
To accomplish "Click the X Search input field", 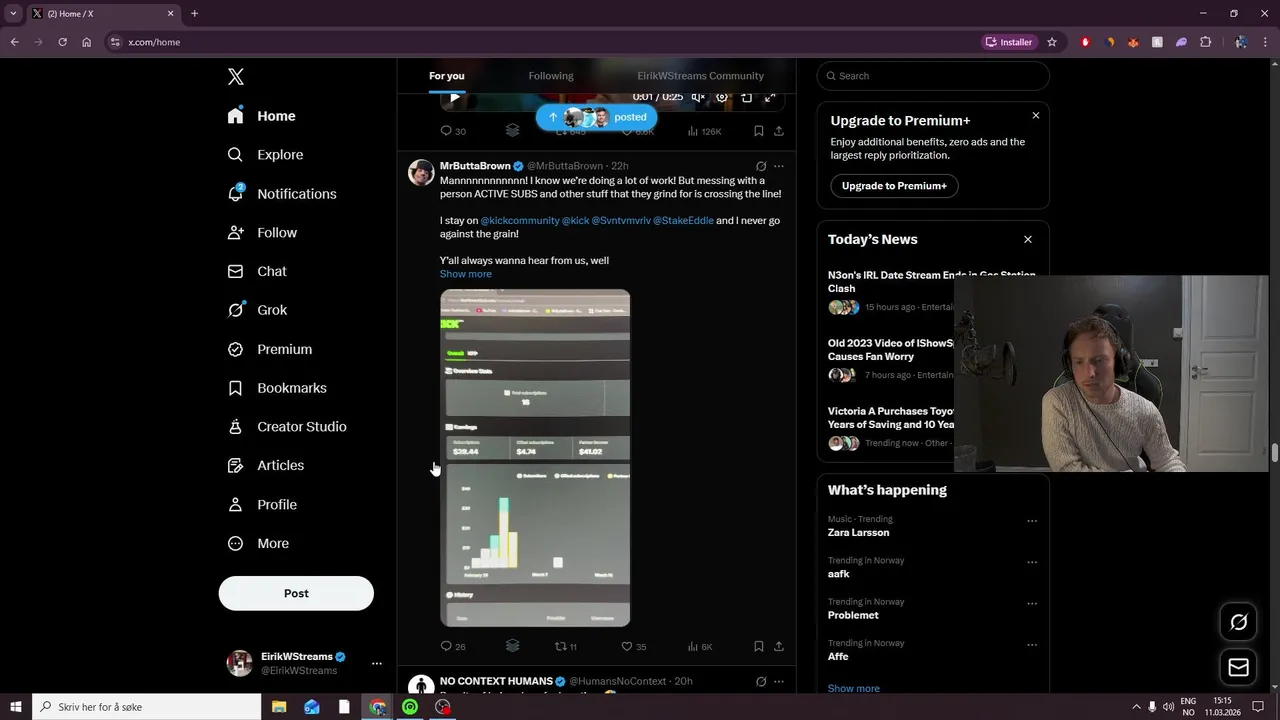I will coord(933,76).
